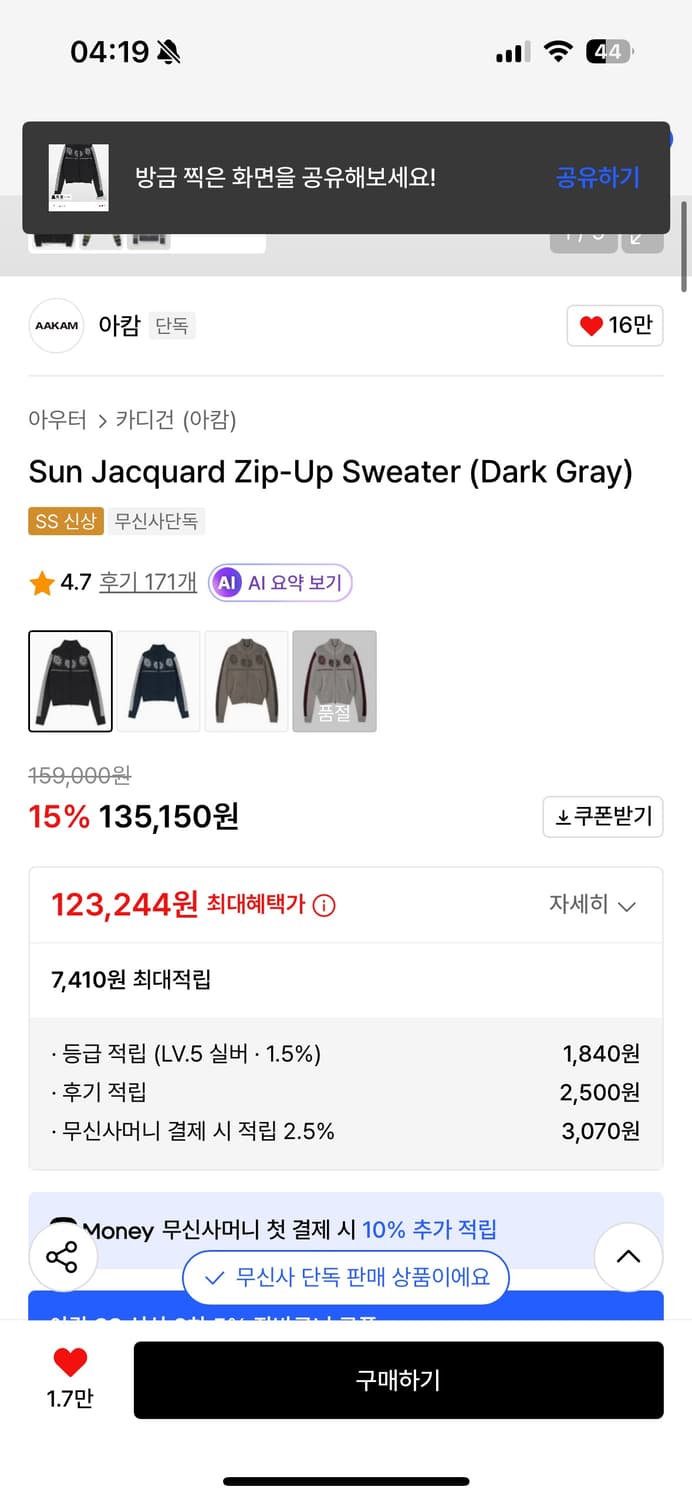Tap the sold-out 품절 color variant

click(x=334, y=681)
